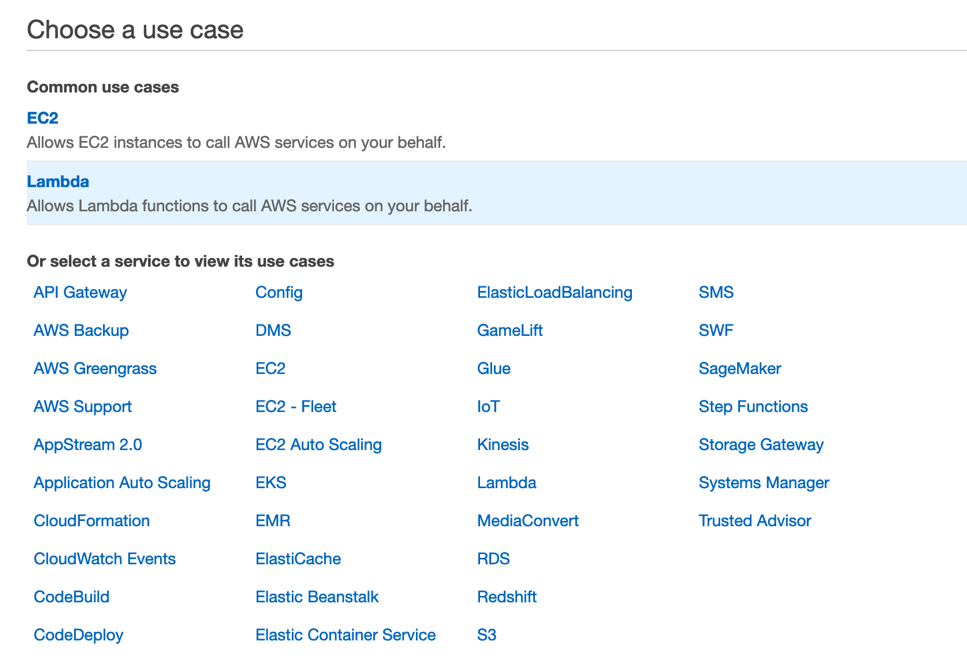Select Step Functions service

[x=753, y=407]
